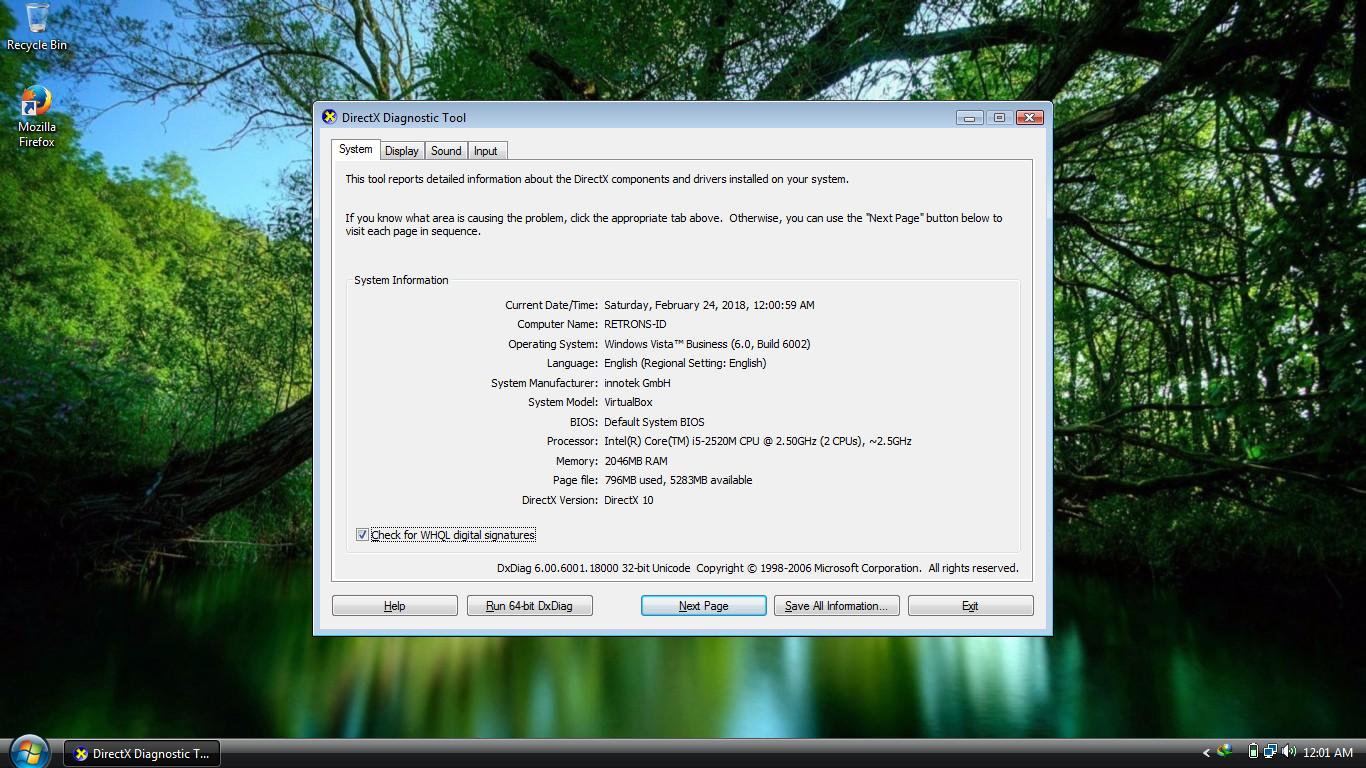This screenshot has width=1366, height=768.
Task: Click the Internet Download Manager tray icon
Action: coord(1225,752)
